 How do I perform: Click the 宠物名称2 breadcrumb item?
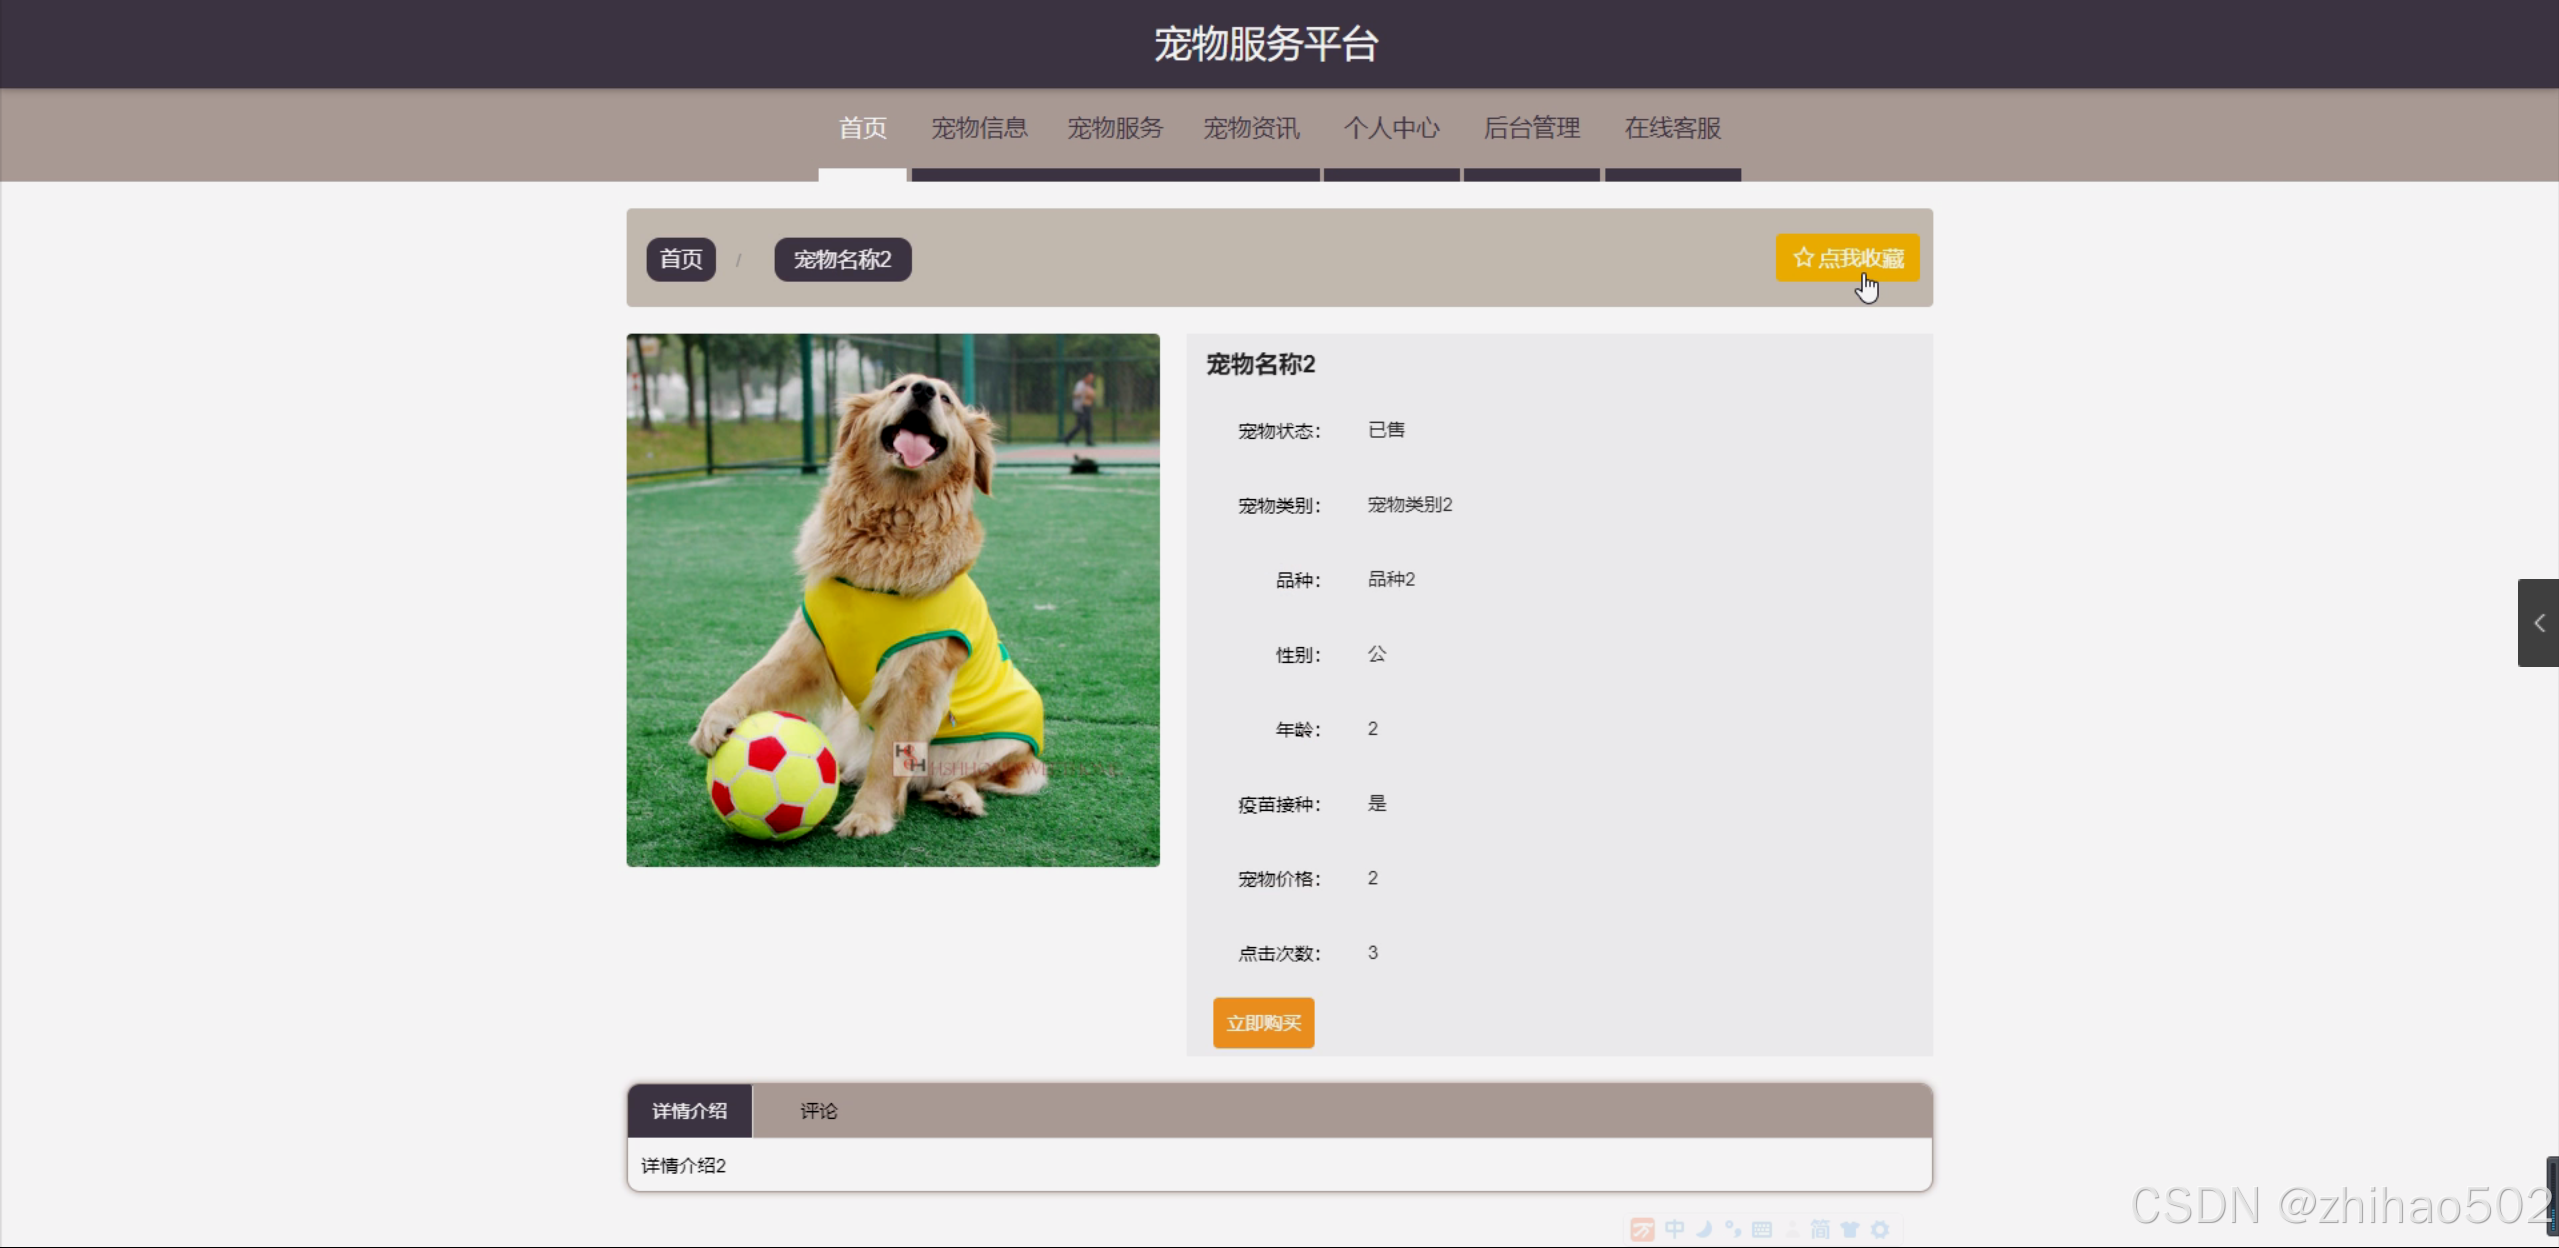tap(842, 260)
